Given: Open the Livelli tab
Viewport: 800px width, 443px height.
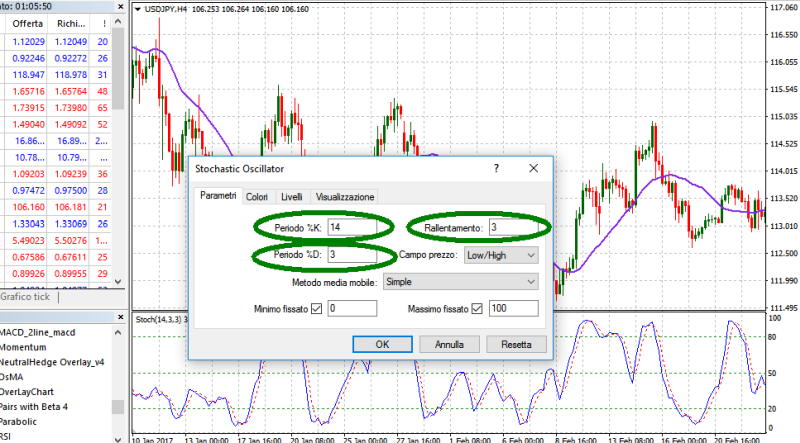Looking at the screenshot, I should pos(291,197).
